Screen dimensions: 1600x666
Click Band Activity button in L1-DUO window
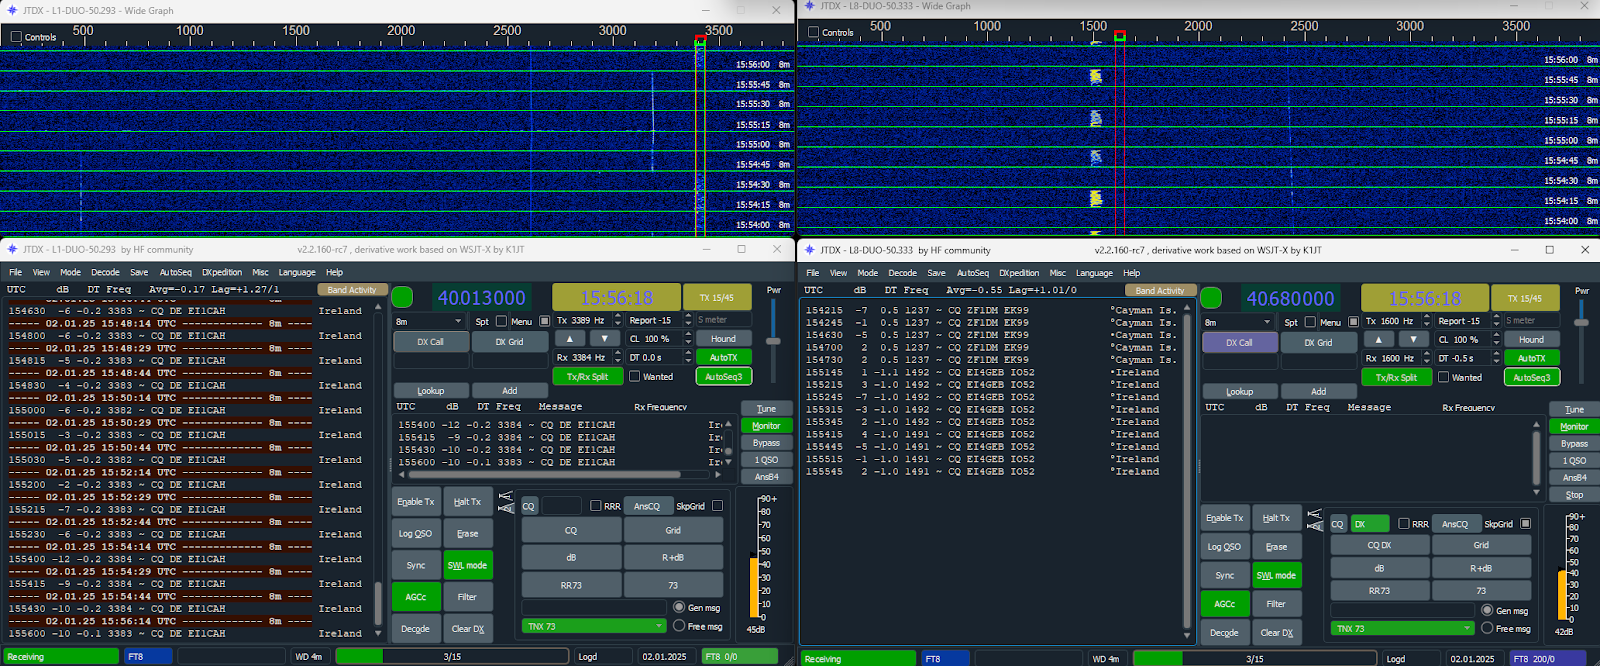tap(351, 290)
